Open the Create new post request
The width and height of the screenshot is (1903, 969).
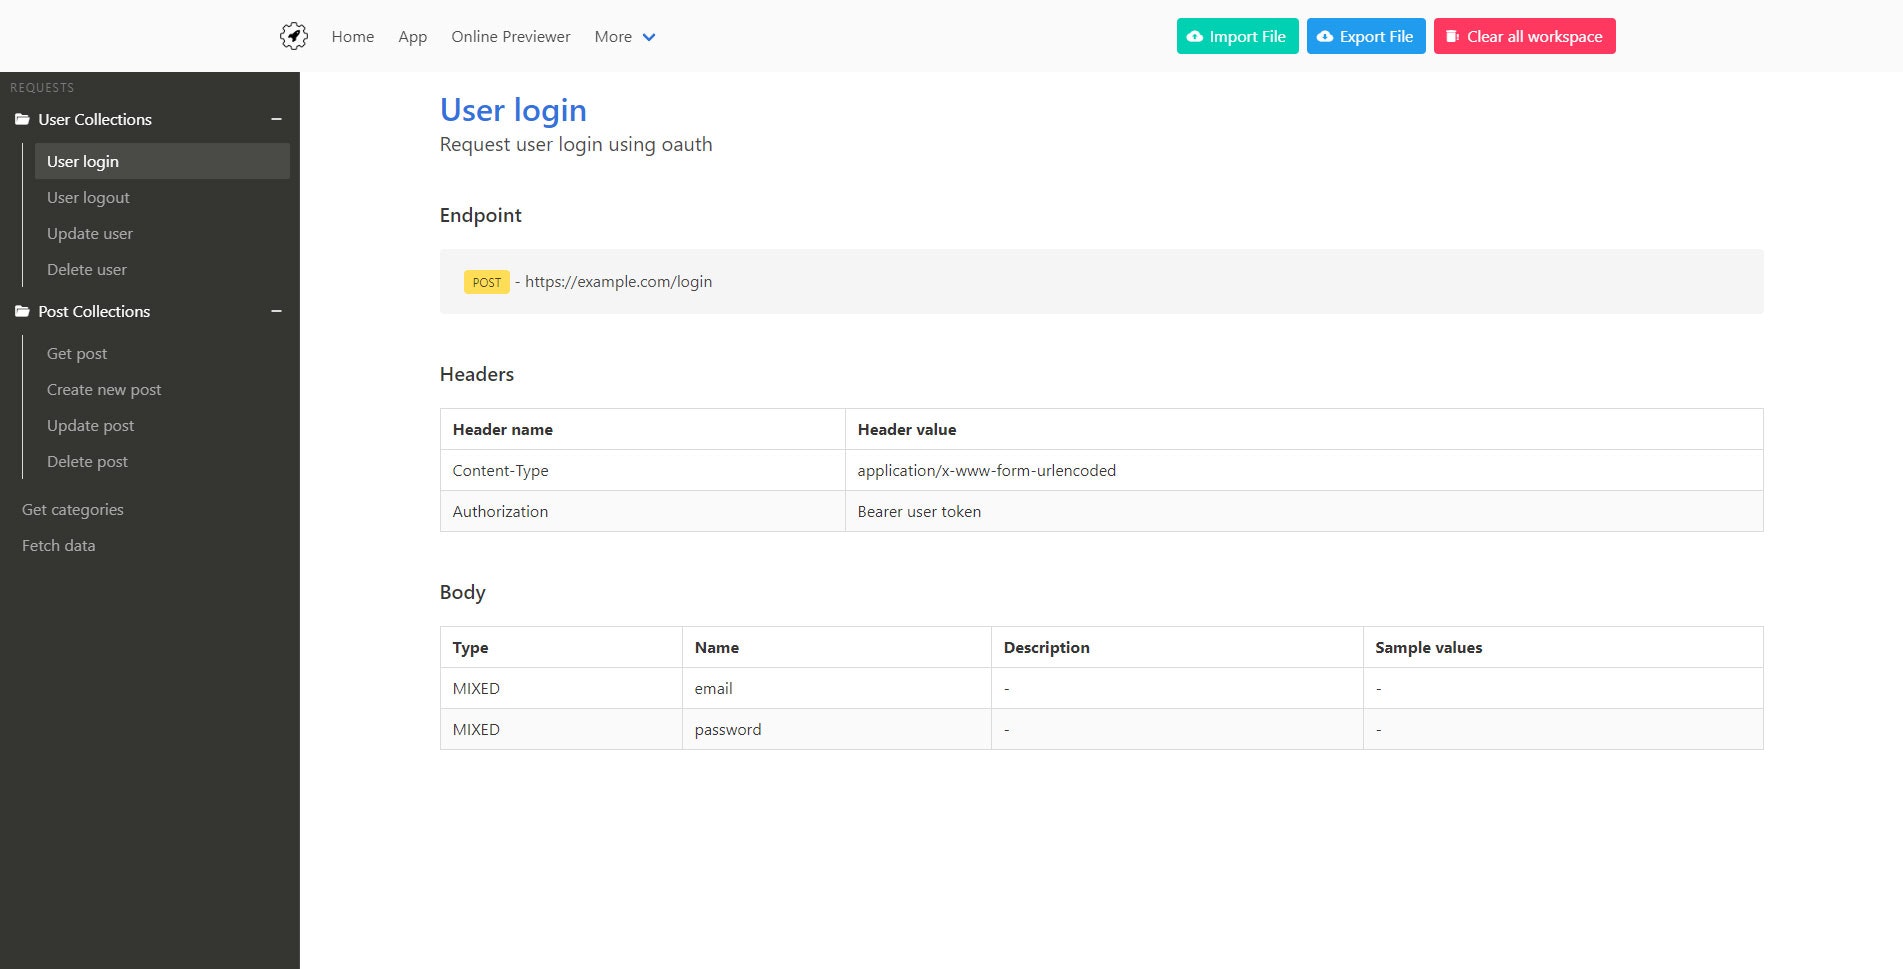104,389
